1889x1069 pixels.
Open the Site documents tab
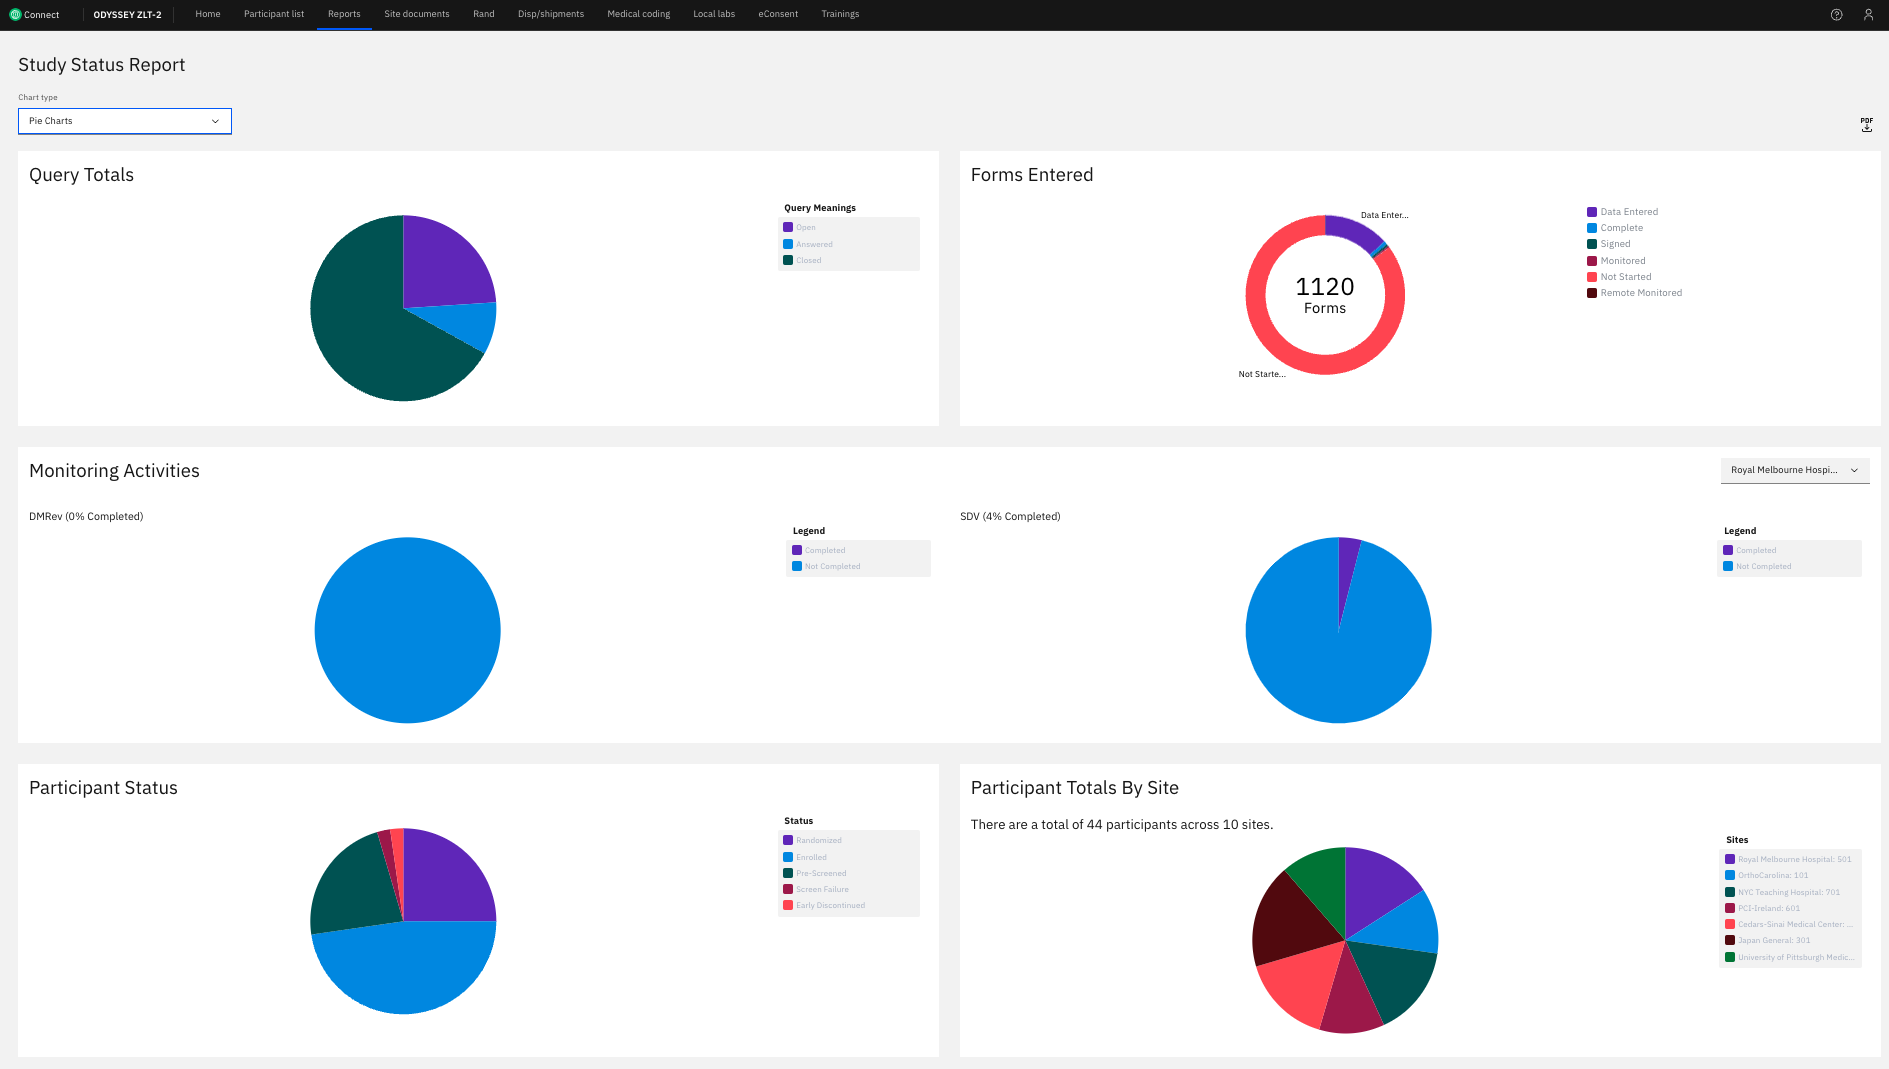417,15
